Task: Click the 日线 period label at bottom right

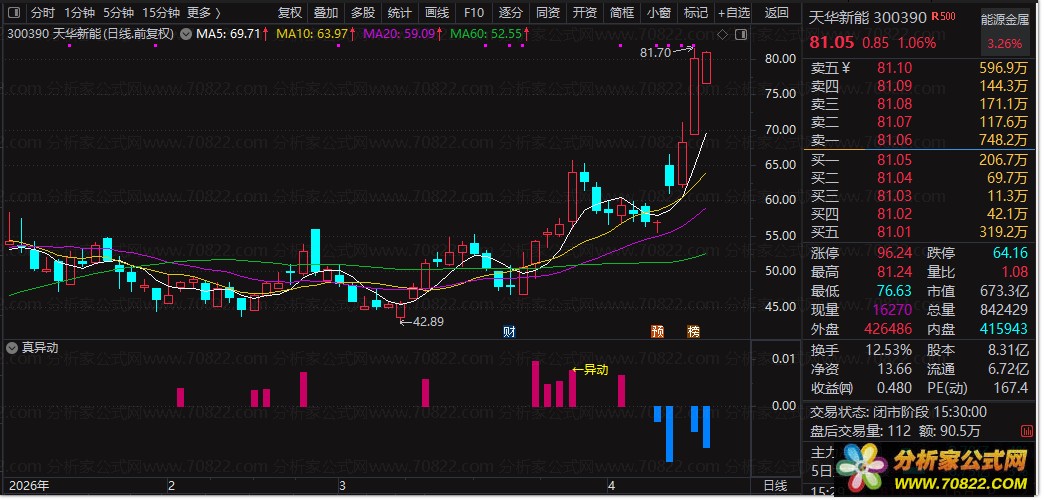Action: [x=775, y=486]
